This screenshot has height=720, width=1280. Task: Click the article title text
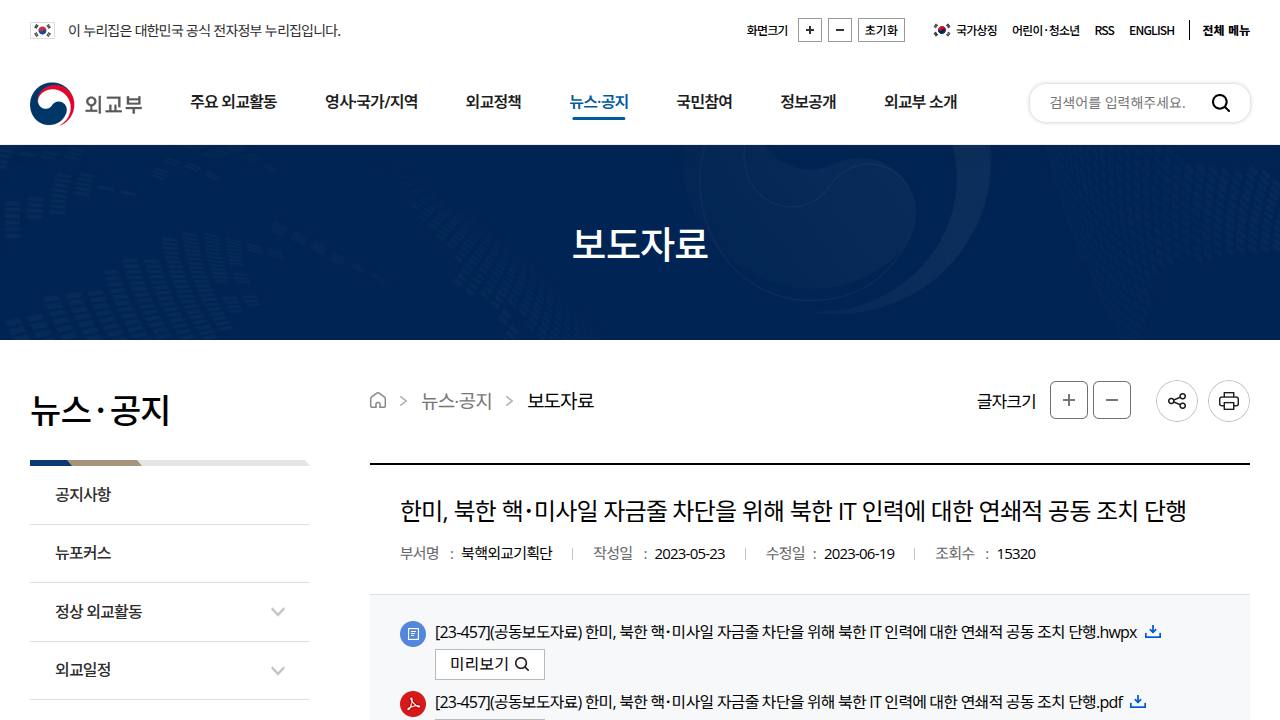pyautogui.click(x=793, y=511)
